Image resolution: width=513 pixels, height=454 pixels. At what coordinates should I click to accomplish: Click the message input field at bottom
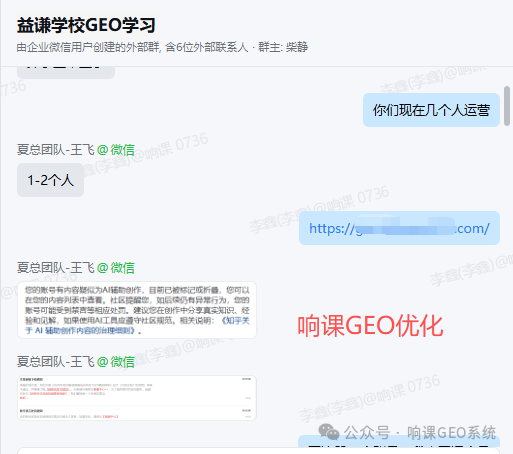258,451
